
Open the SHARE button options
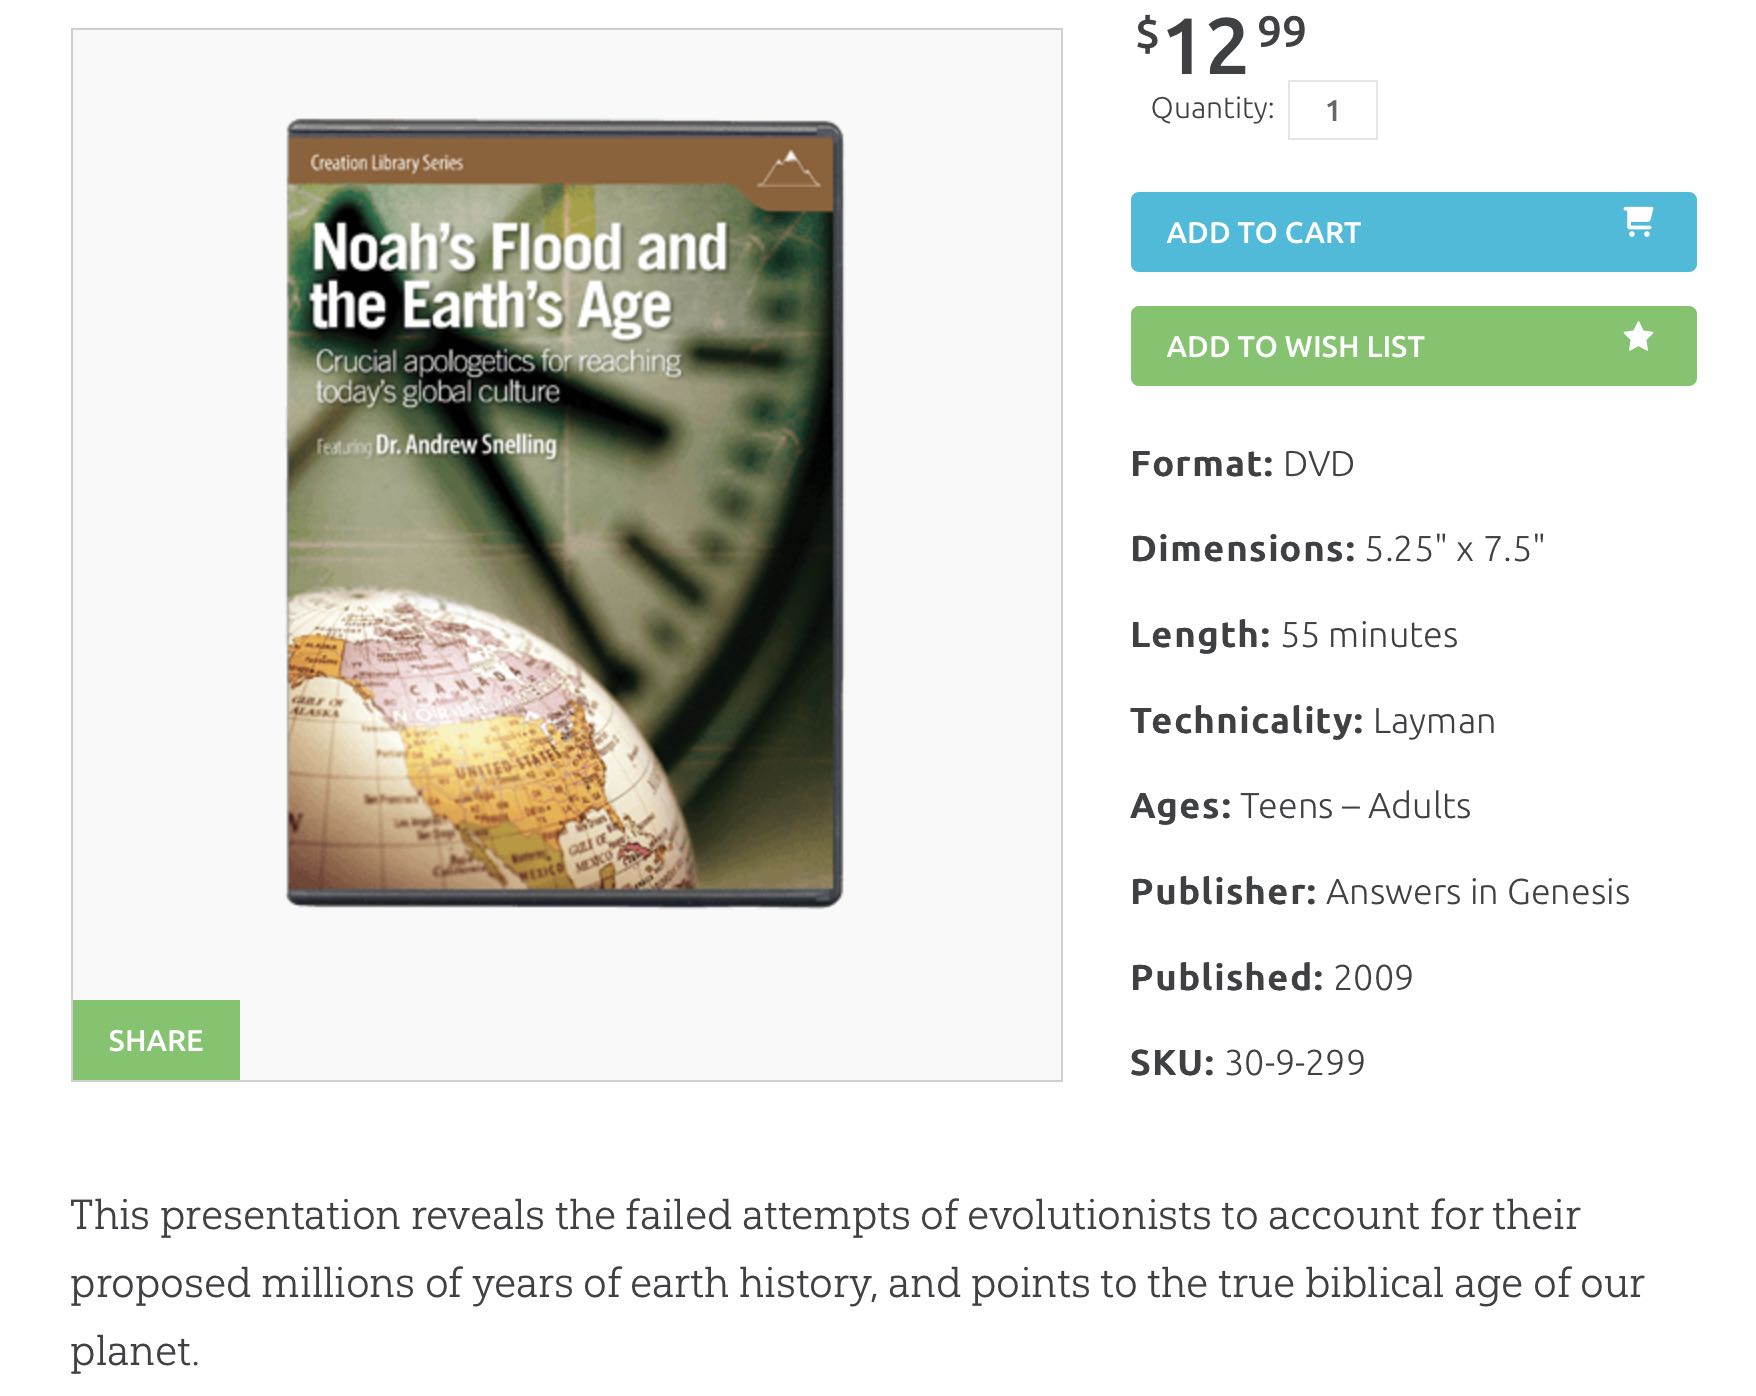[x=156, y=1040]
